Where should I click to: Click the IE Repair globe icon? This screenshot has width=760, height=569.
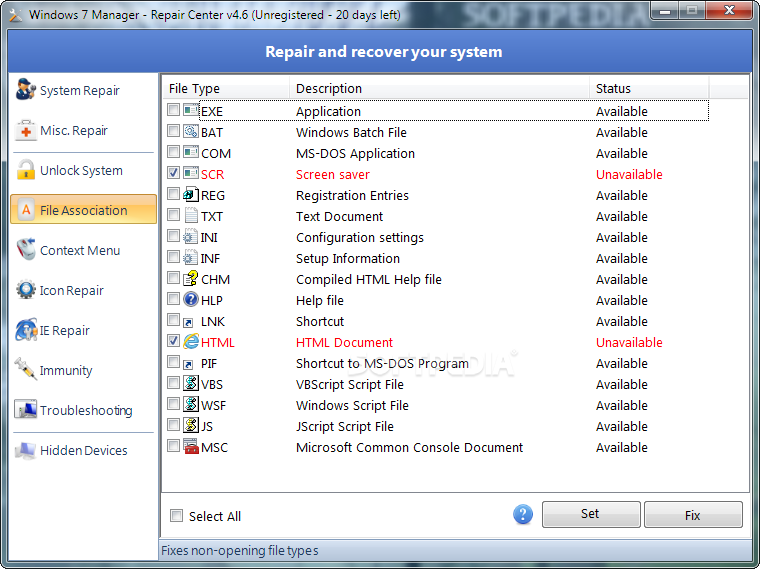26,330
